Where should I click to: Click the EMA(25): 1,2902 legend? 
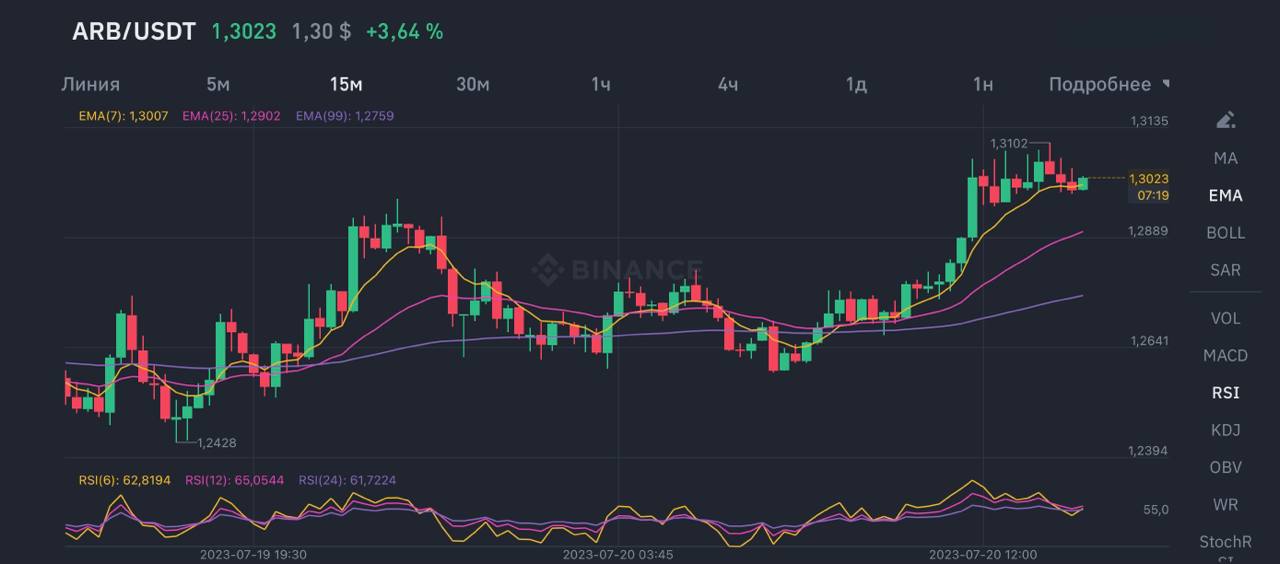233,116
